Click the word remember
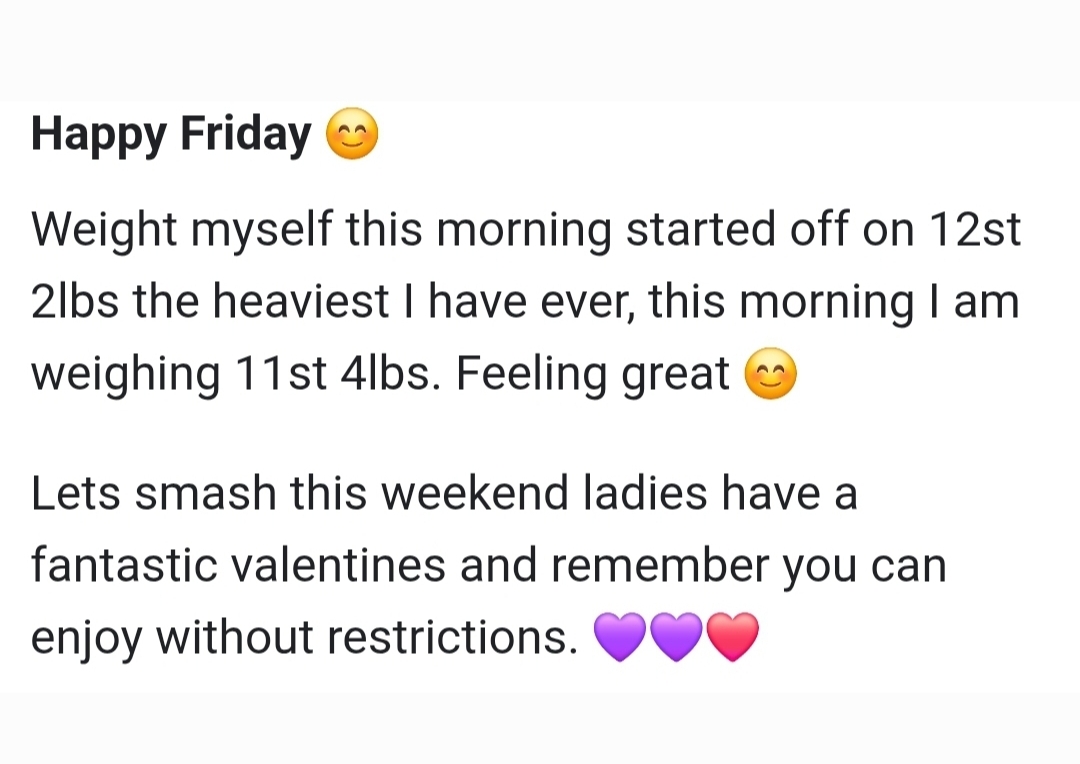Screen dimensions: 1080x764 (661, 566)
